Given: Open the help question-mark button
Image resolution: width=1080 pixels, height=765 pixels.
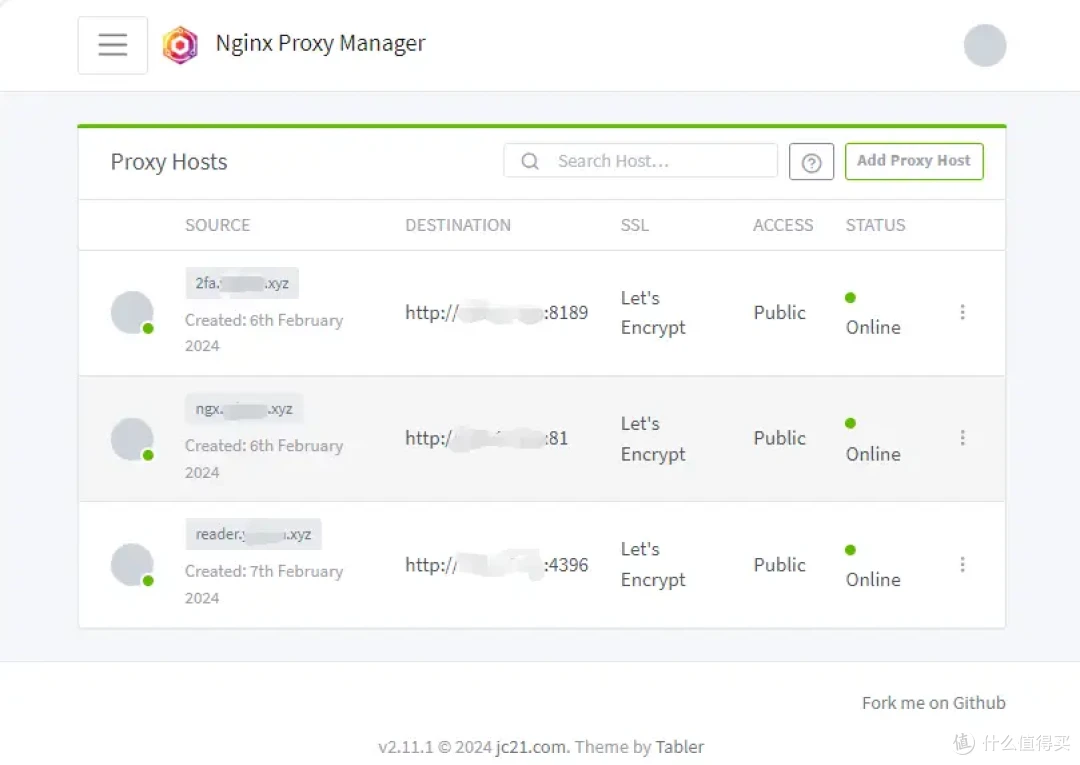Looking at the screenshot, I should point(811,162).
